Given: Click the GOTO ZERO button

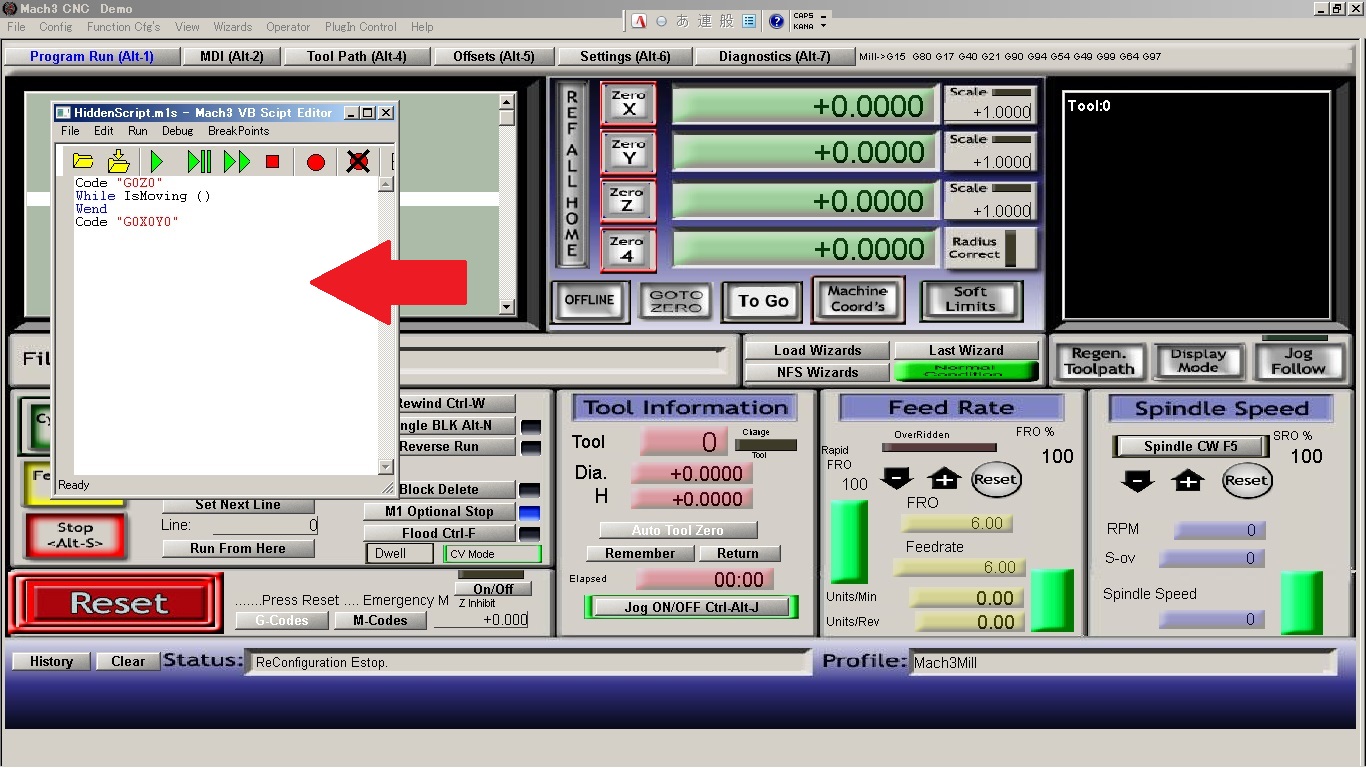Looking at the screenshot, I should 676,301.
